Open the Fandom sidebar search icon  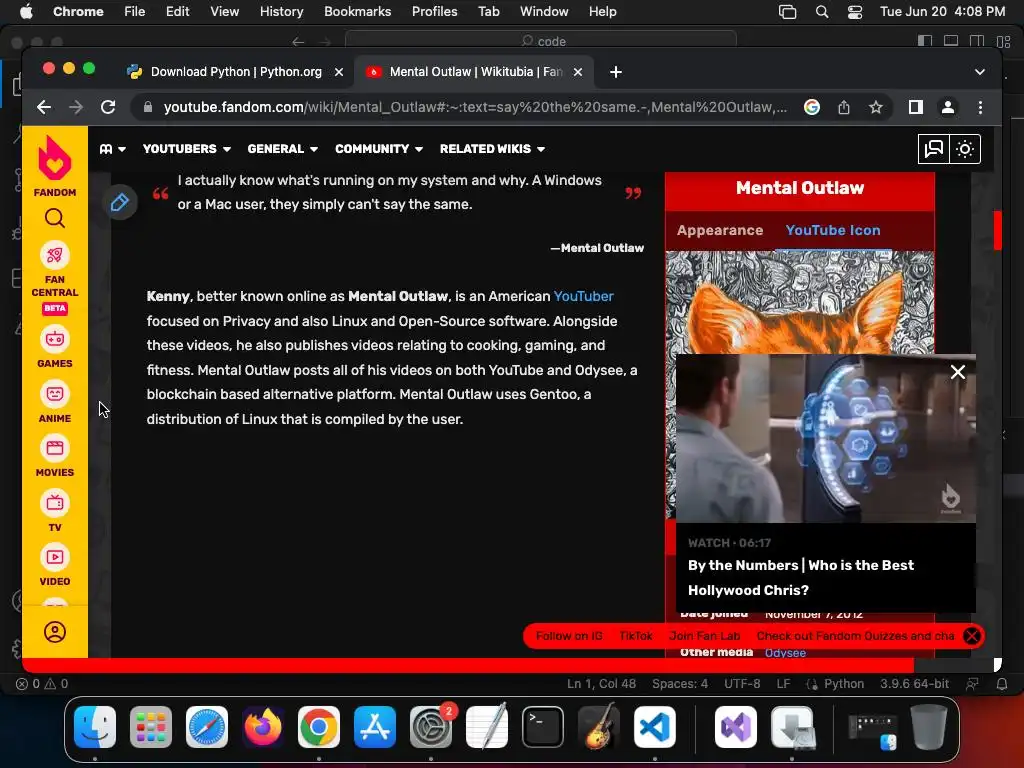pos(55,218)
